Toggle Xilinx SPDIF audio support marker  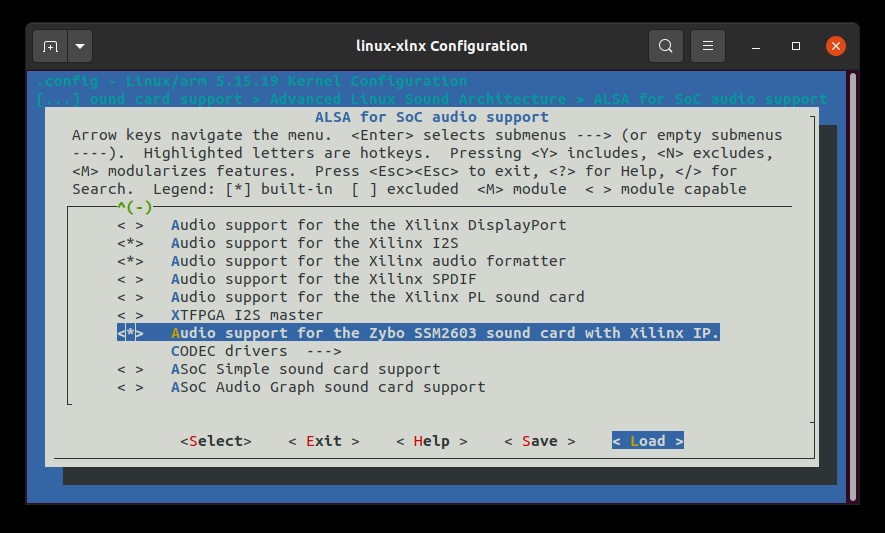tap(130, 279)
